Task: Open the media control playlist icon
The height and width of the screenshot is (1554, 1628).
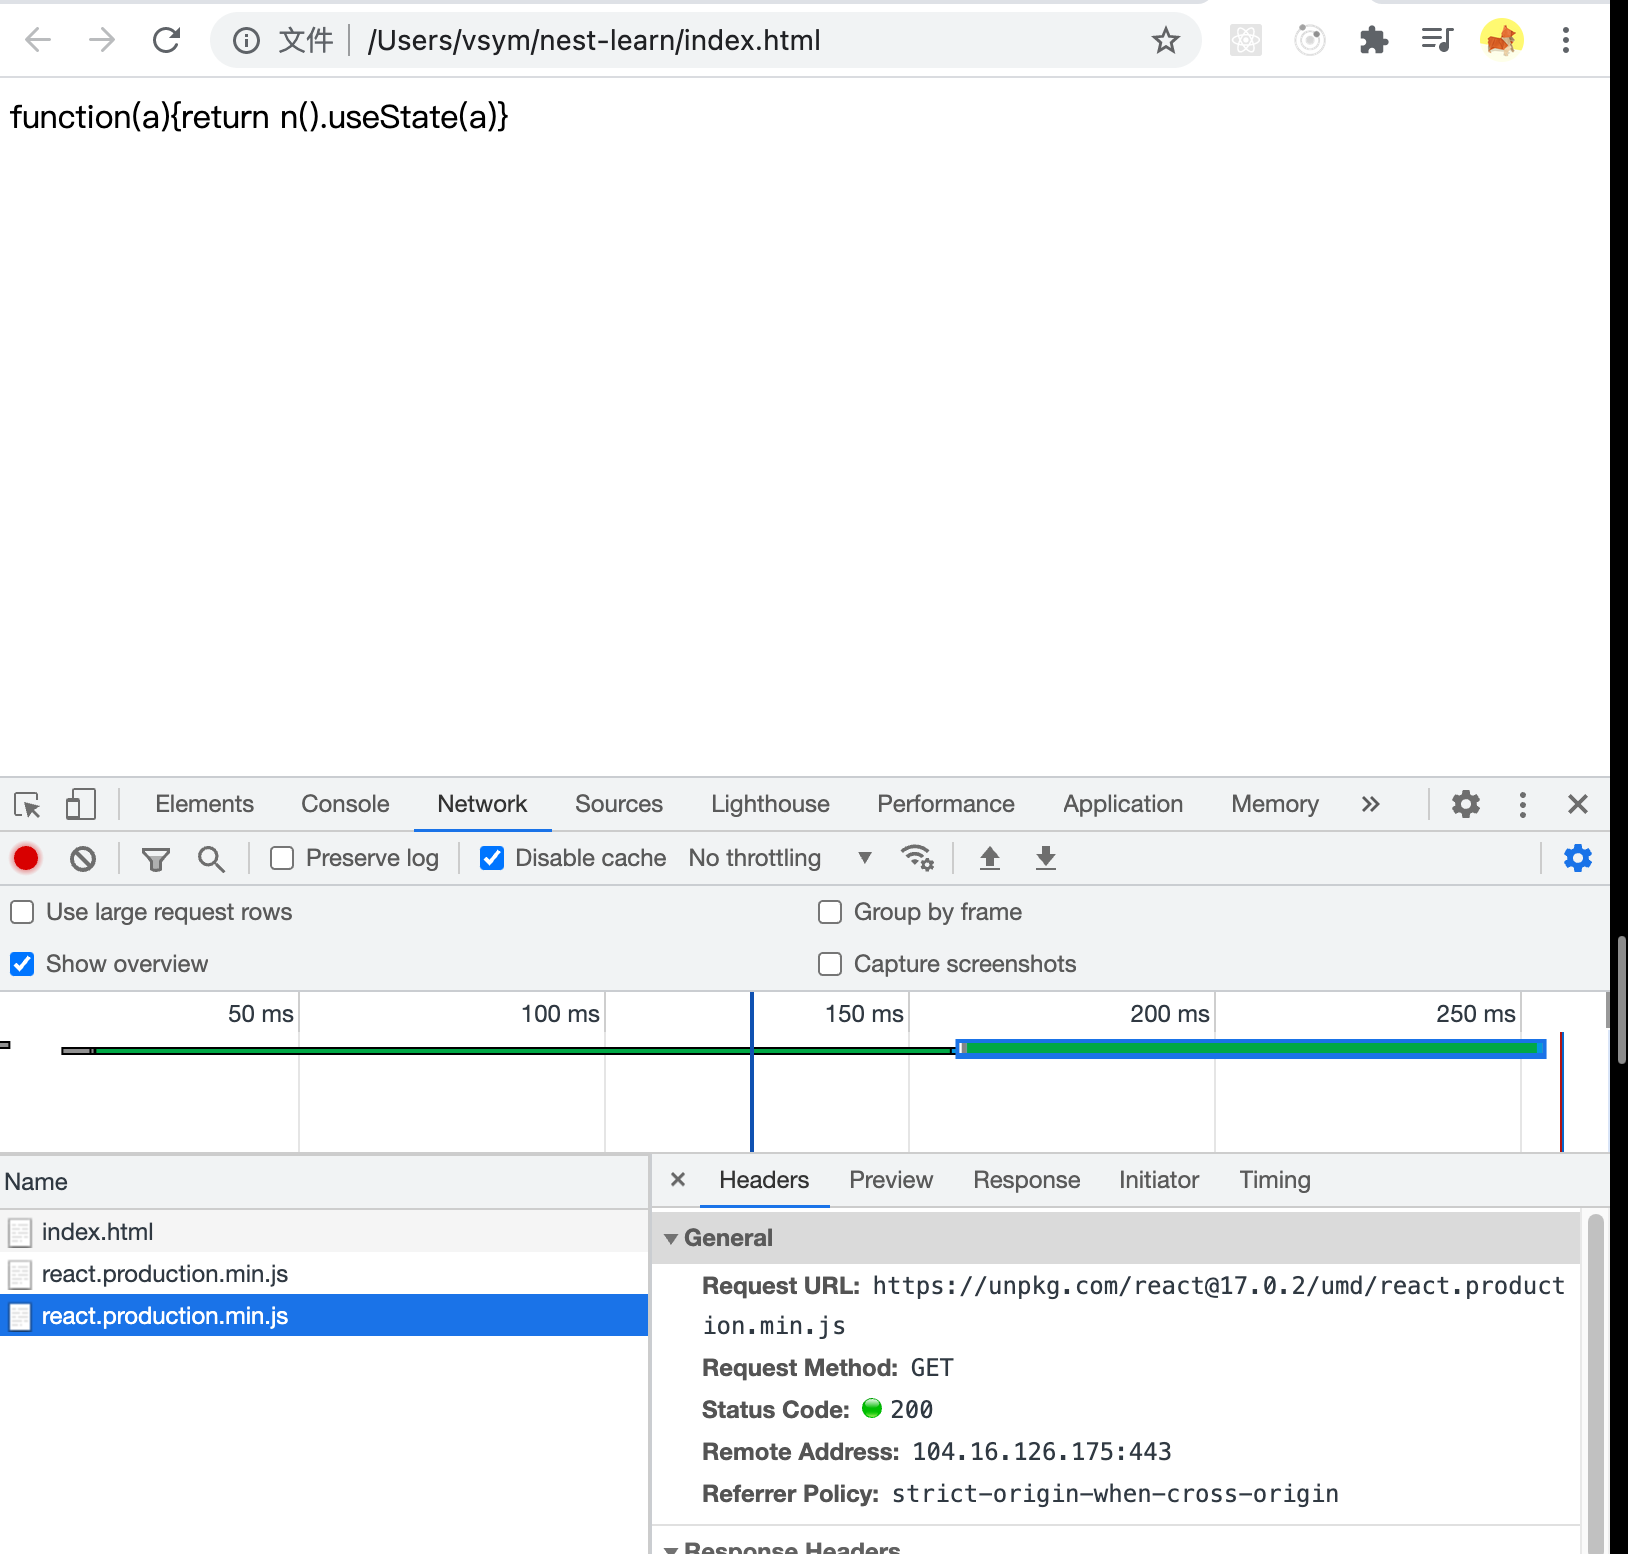Action: (x=1437, y=40)
